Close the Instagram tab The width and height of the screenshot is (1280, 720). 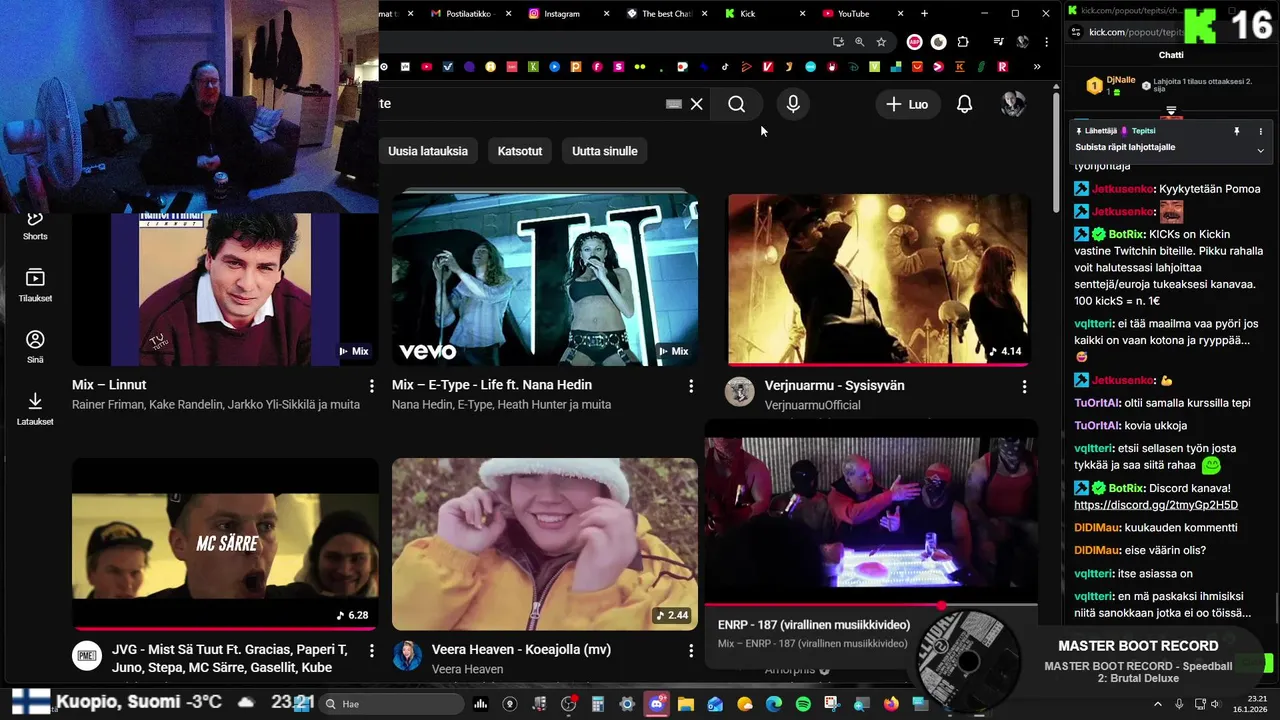pos(606,14)
